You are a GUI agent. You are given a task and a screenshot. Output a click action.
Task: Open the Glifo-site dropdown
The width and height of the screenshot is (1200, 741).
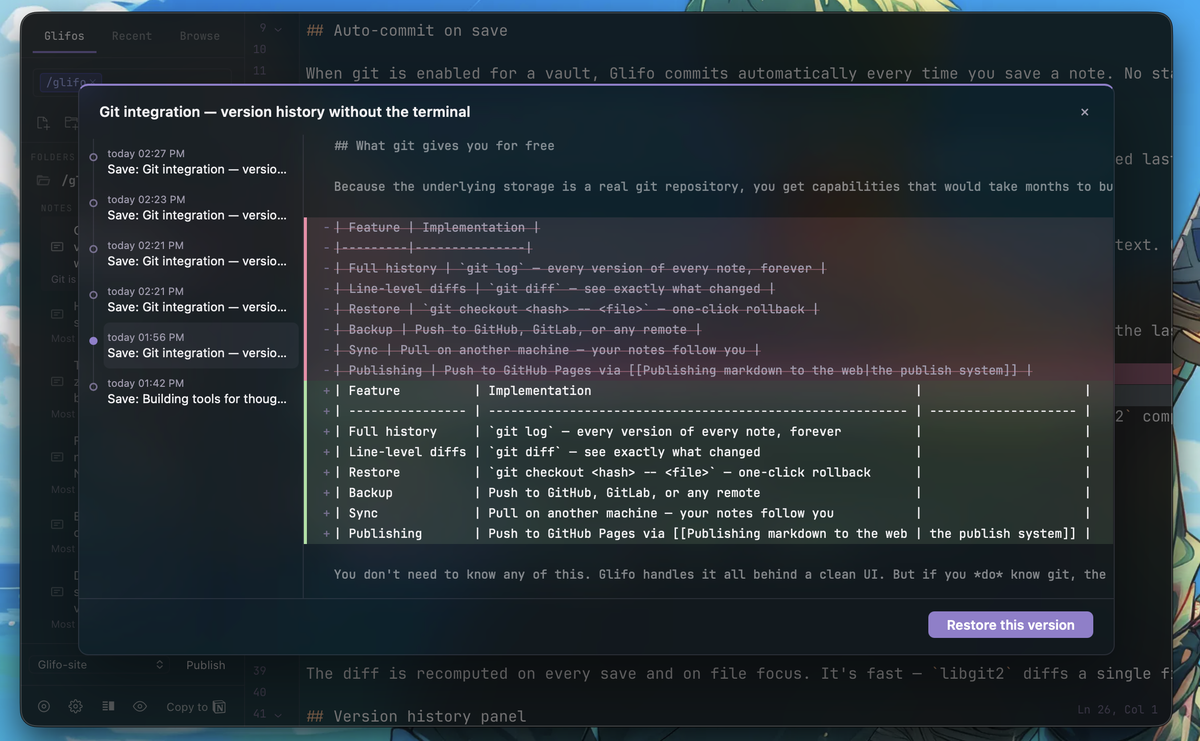click(x=100, y=665)
